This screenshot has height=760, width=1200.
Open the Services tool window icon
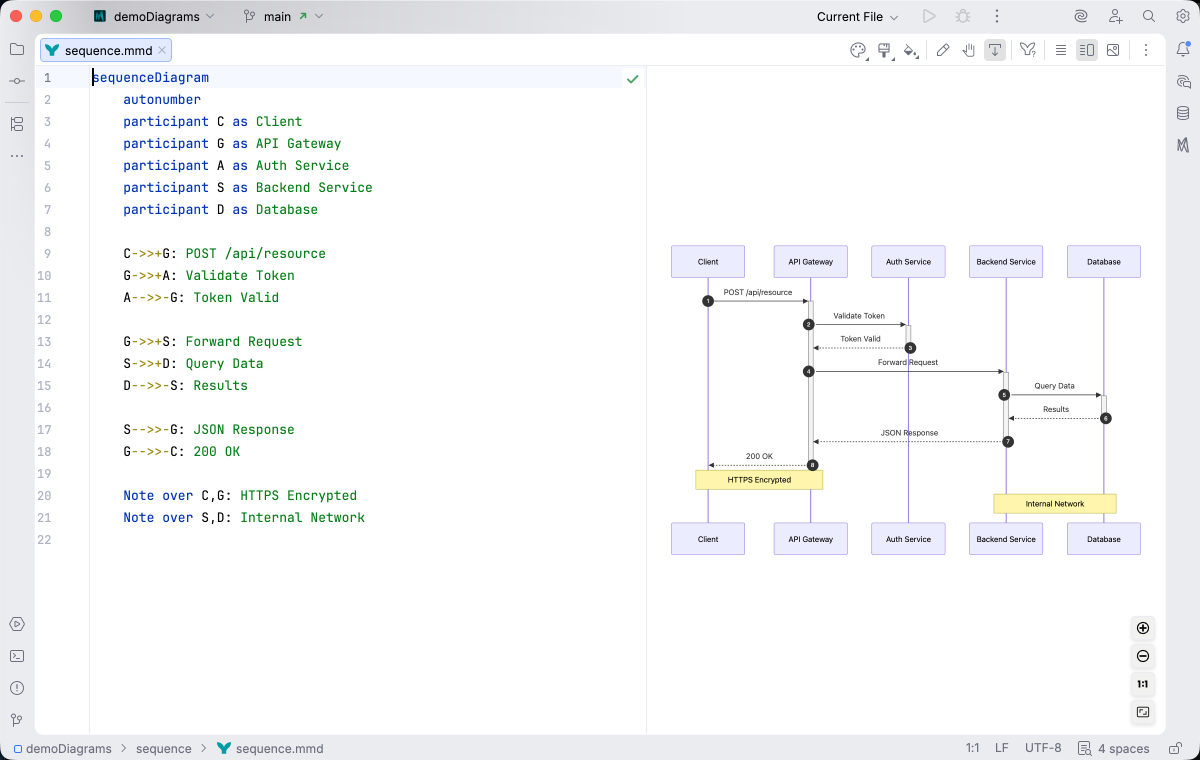click(17, 624)
